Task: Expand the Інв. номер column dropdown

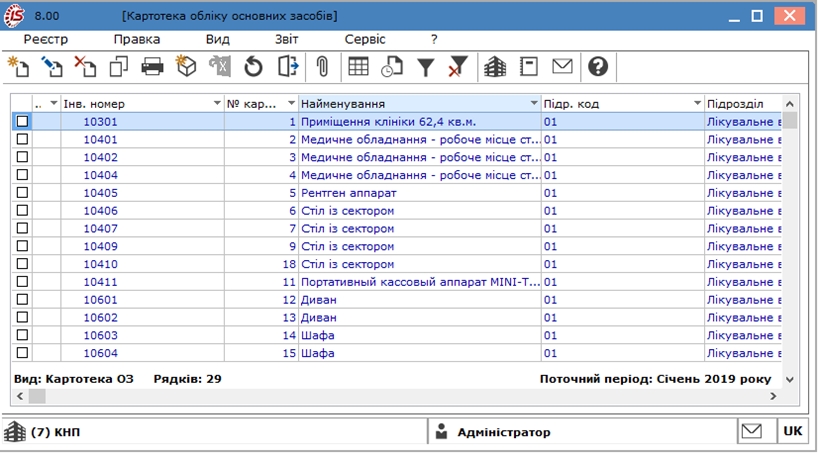Action: tap(217, 104)
